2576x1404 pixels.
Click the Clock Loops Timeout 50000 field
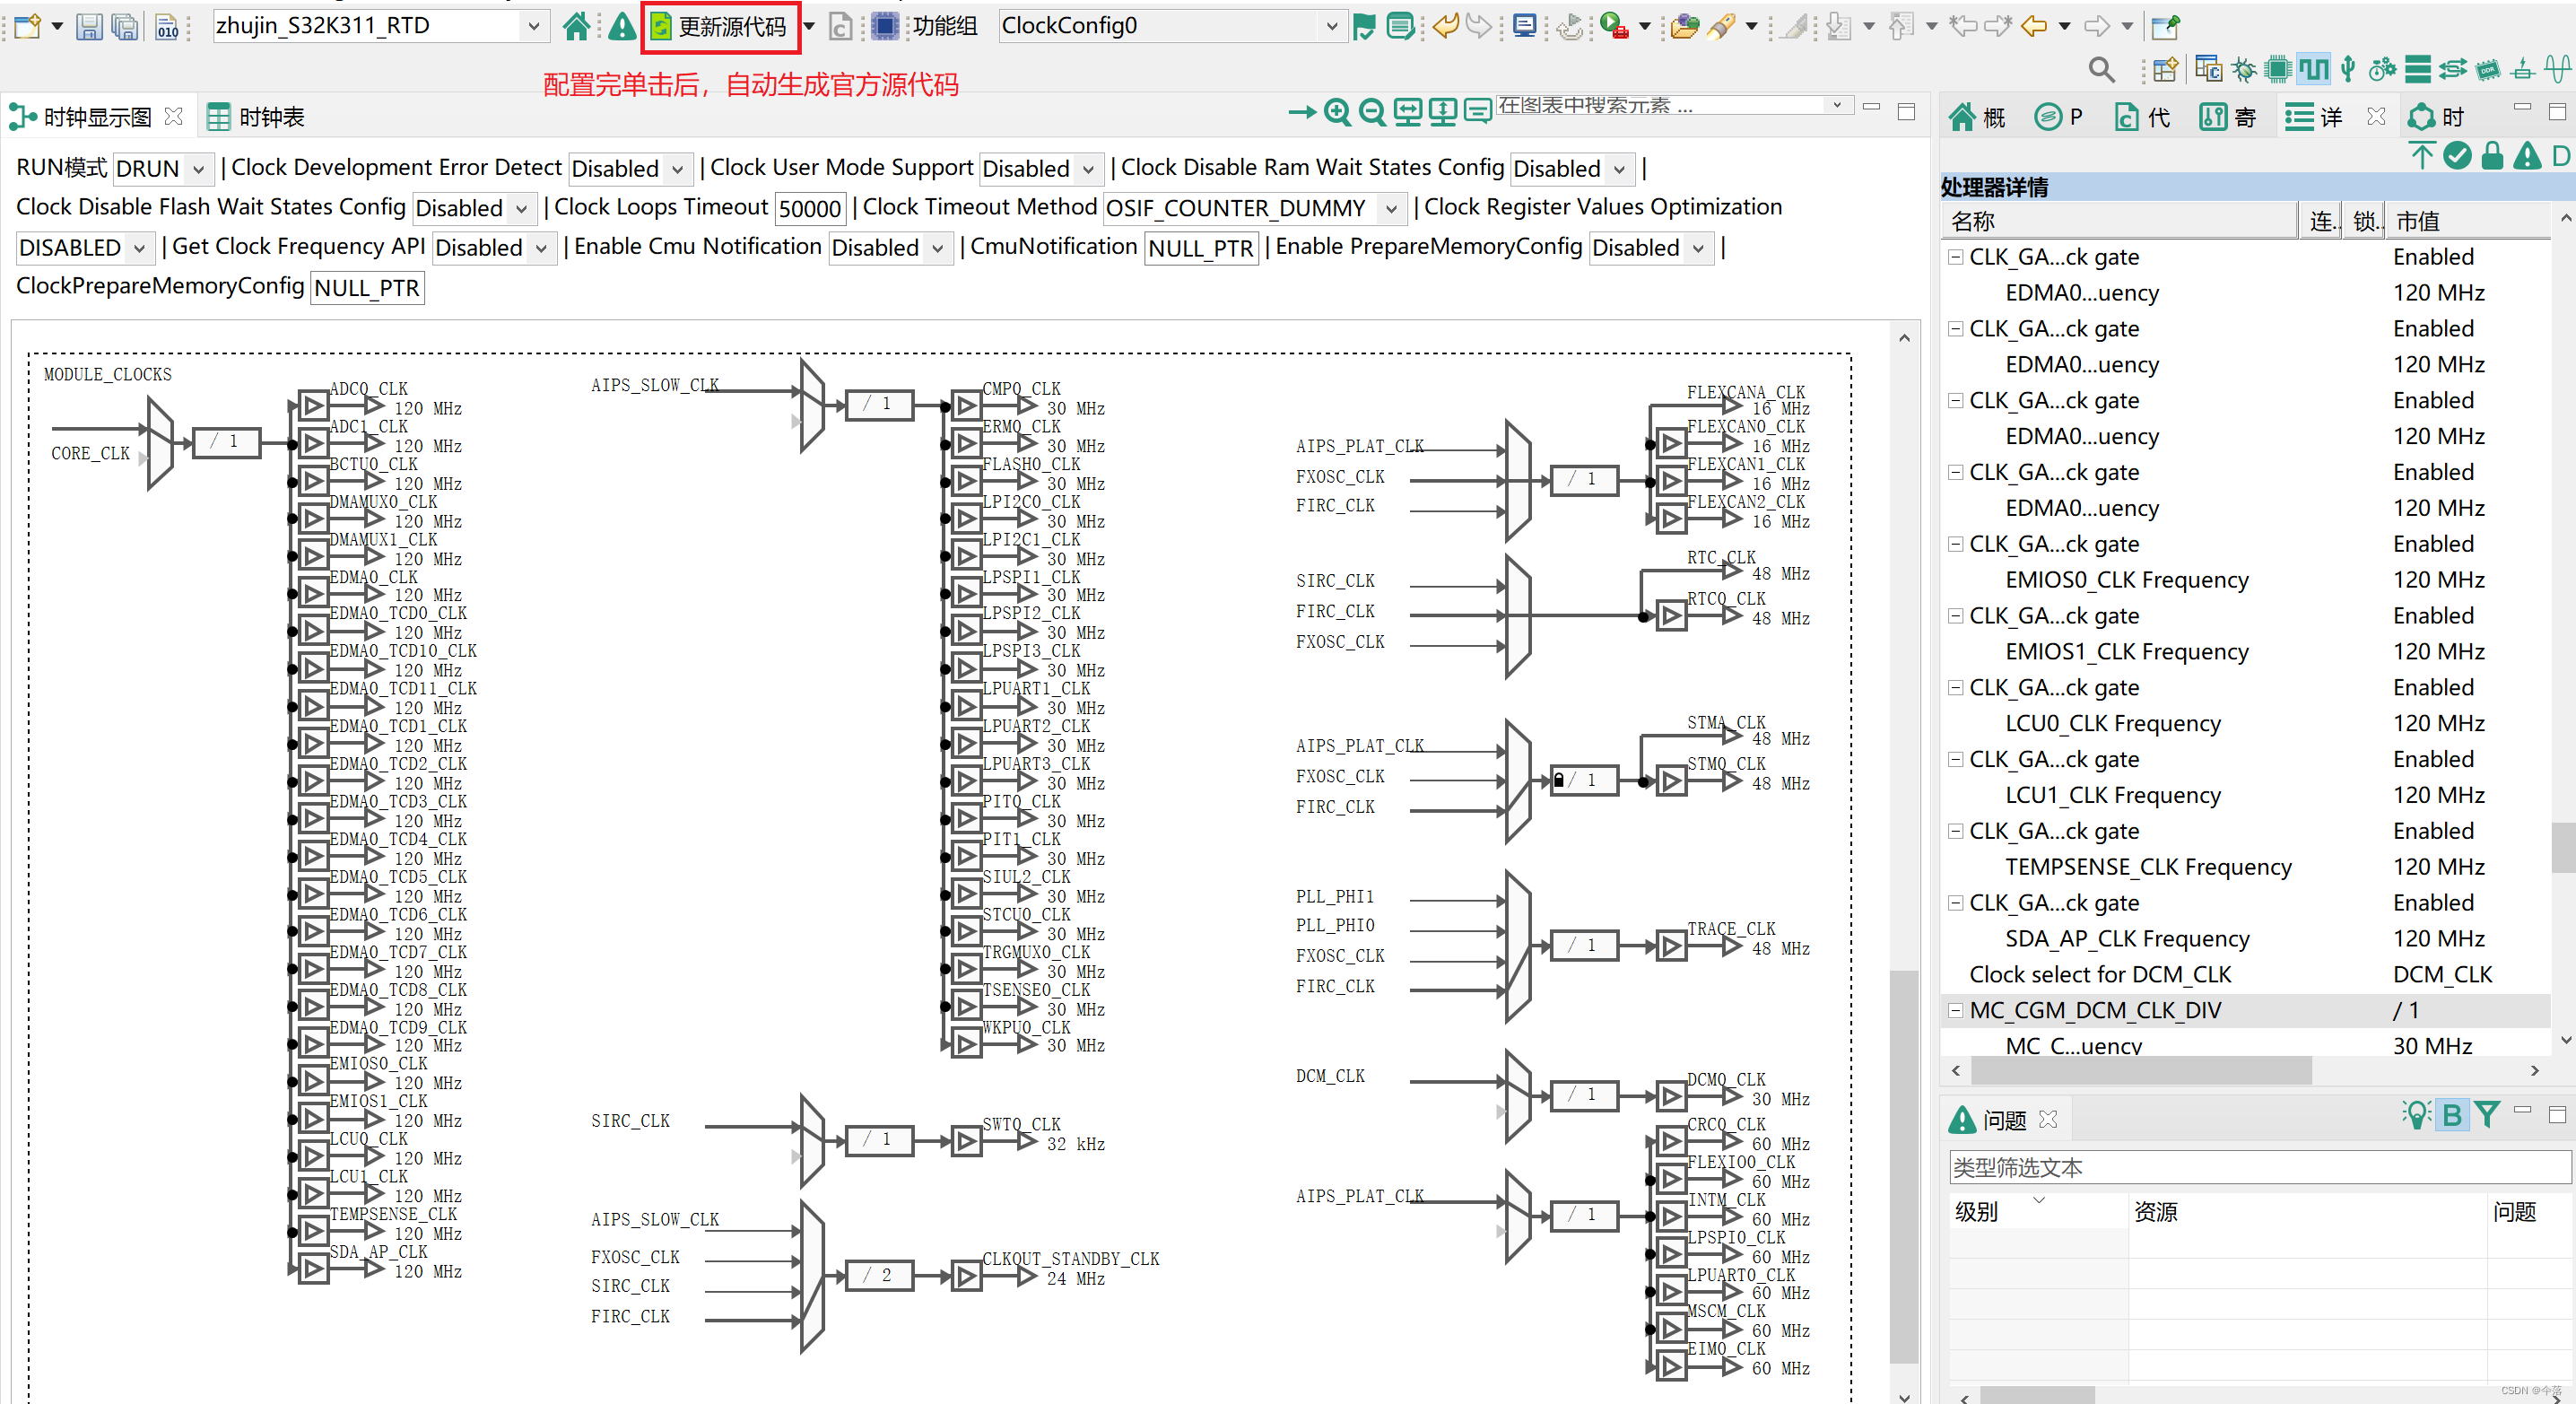(809, 208)
